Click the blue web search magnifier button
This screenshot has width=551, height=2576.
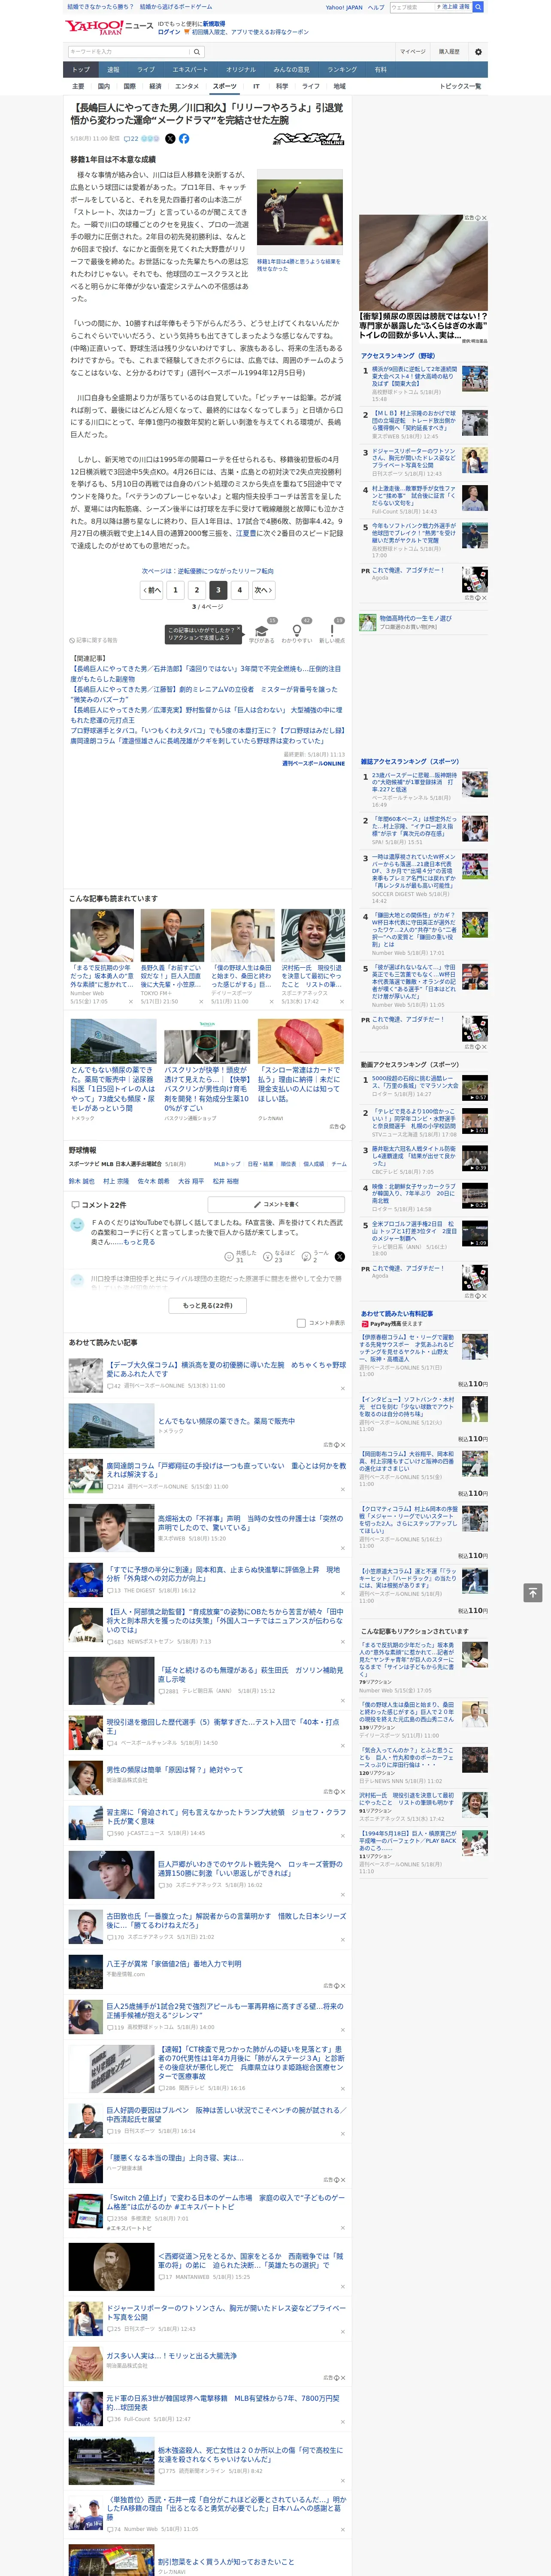[478, 7]
